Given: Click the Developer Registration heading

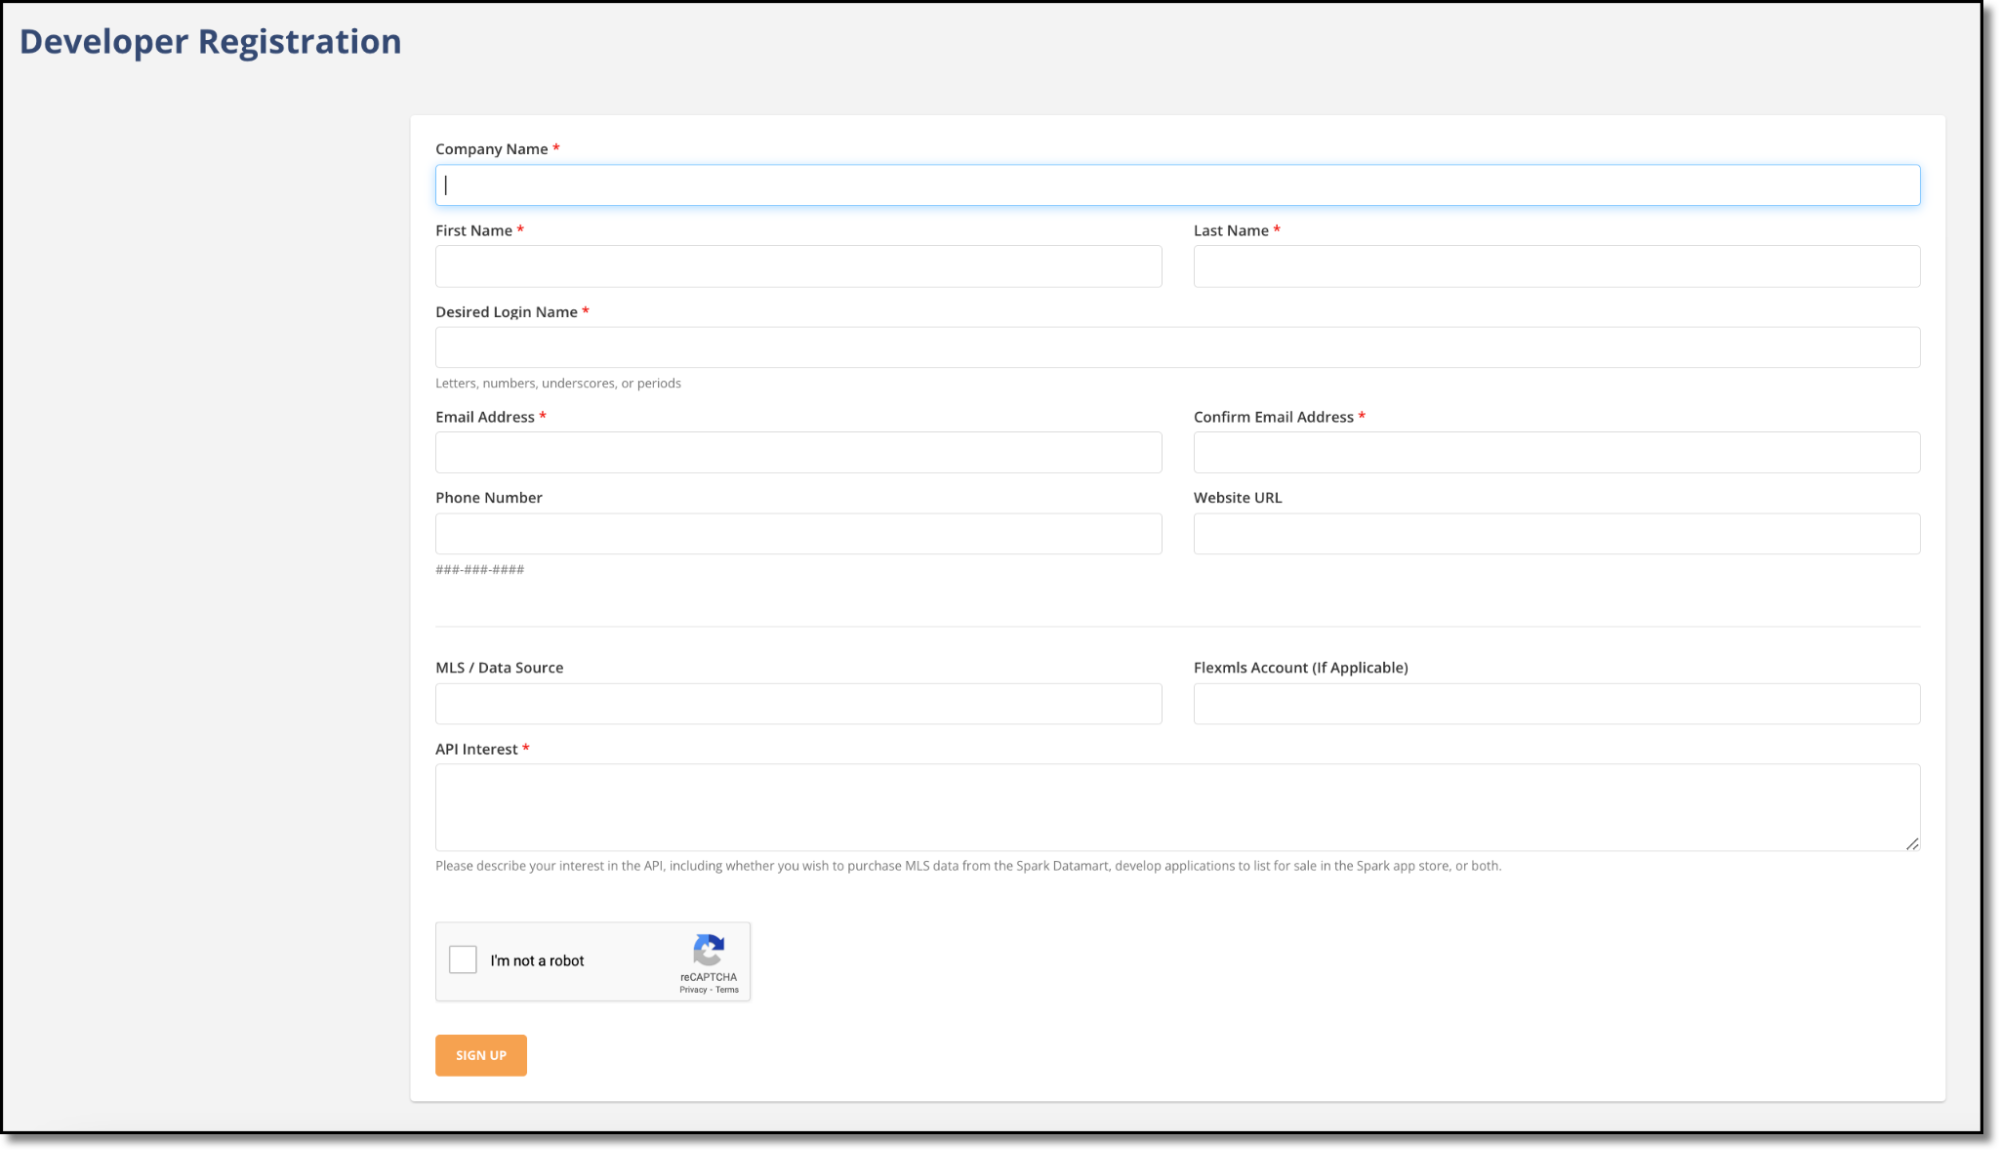Looking at the screenshot, I should tap(210, 42).
